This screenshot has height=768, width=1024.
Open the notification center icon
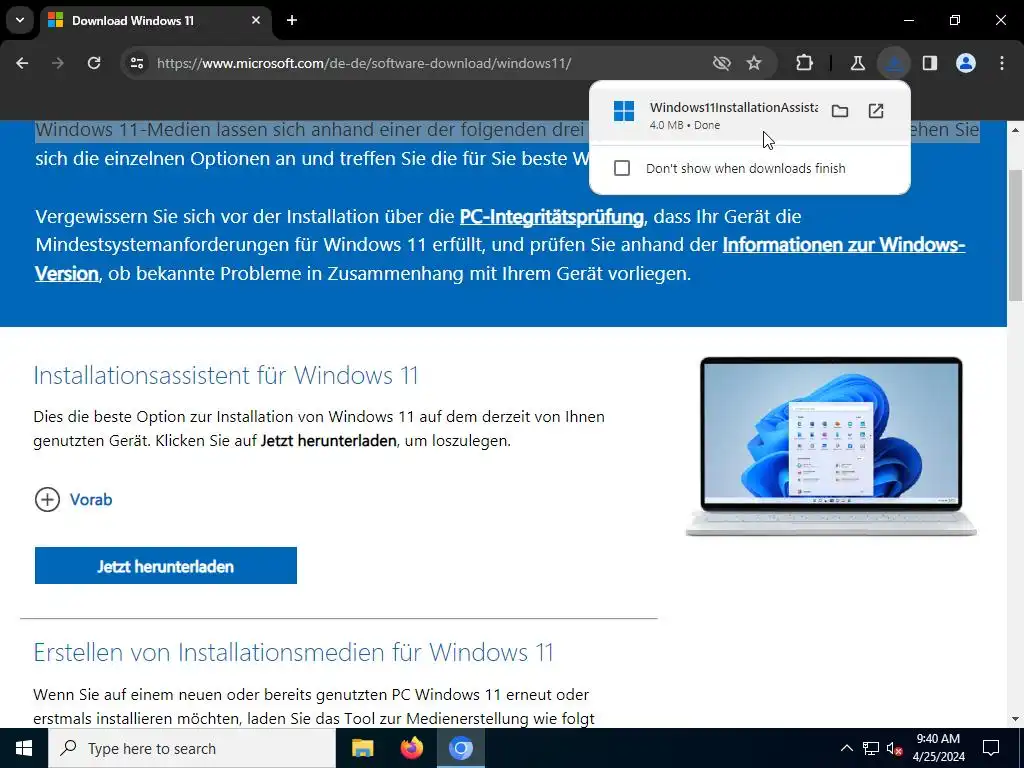991,748
